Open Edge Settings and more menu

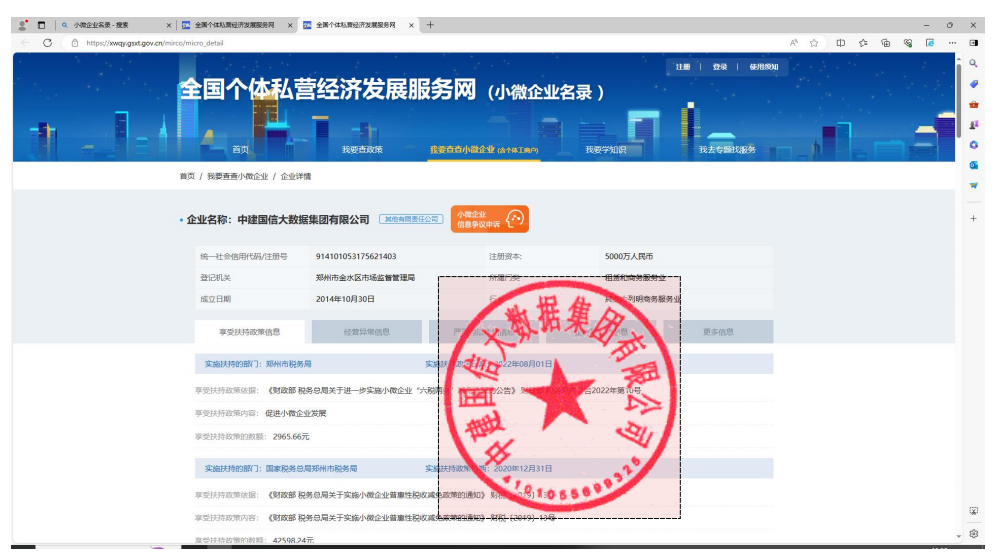point(951,43)
